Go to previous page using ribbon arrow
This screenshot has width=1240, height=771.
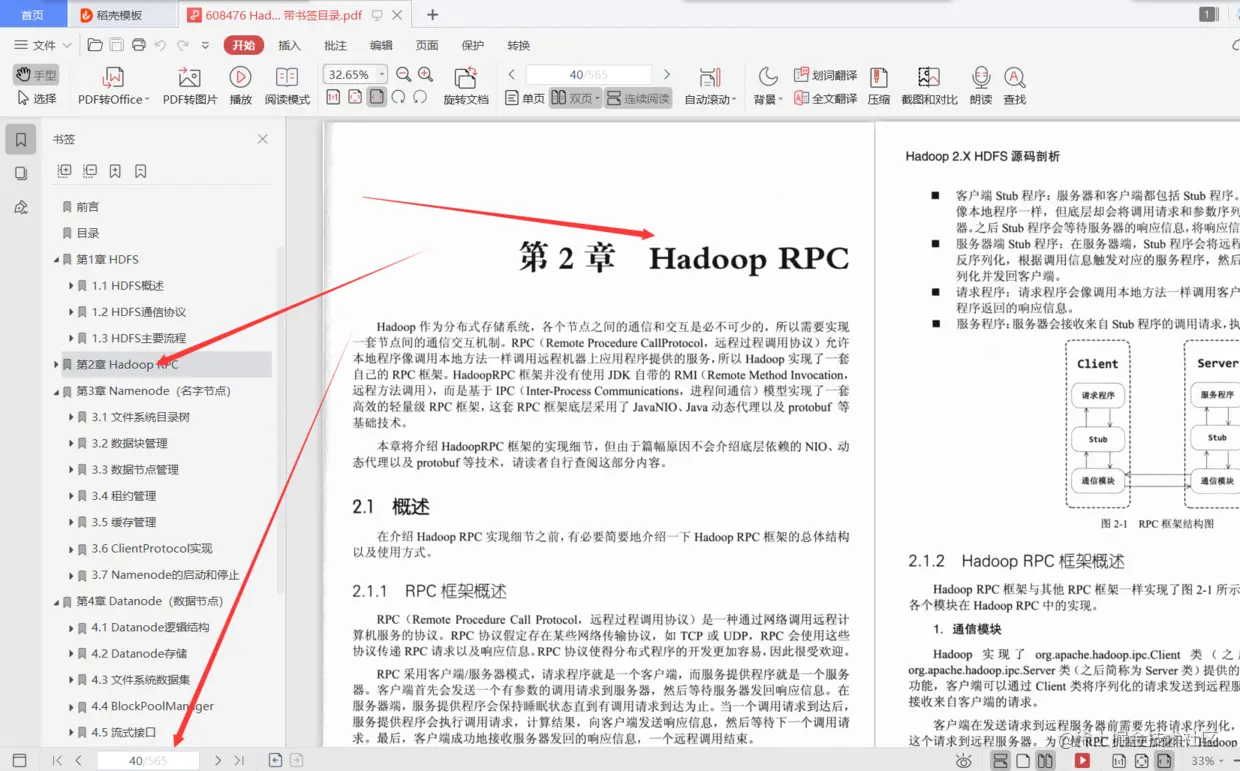(511, 75)
